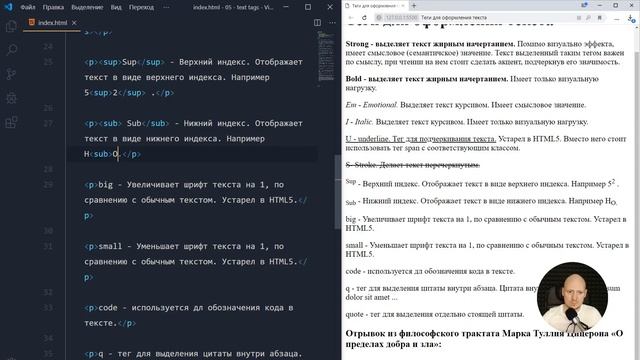Click the browser collapse bar icon near downloads
This screenshot has width=640, height=360.
click(617, 18)
